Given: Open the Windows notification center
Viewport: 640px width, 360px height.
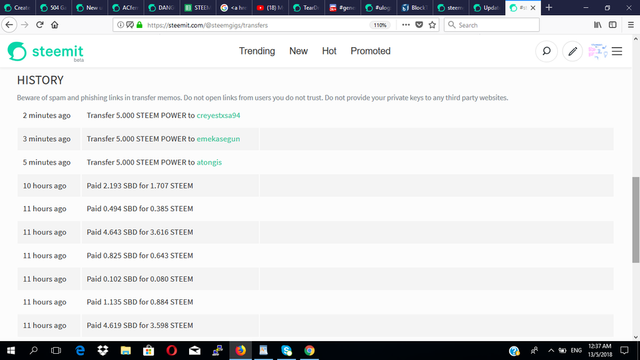Looking at the screenshot, I should pos(624,351).
